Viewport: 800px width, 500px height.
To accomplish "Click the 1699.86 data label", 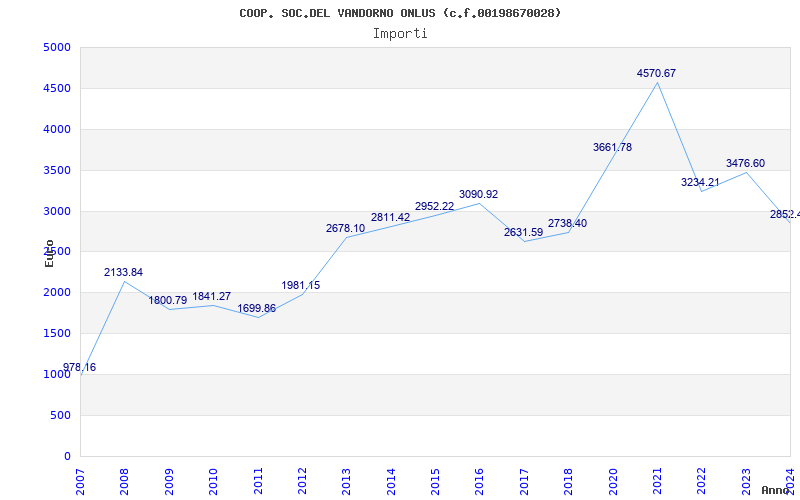I will point(257,309).
